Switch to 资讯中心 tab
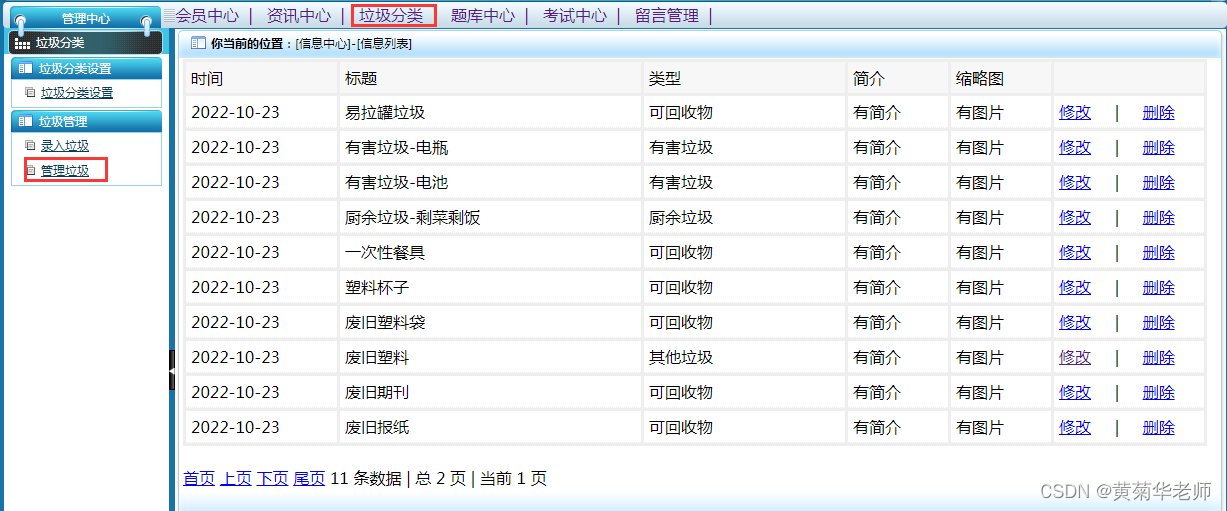1227x511 pixels. click(x=299, y=15)
